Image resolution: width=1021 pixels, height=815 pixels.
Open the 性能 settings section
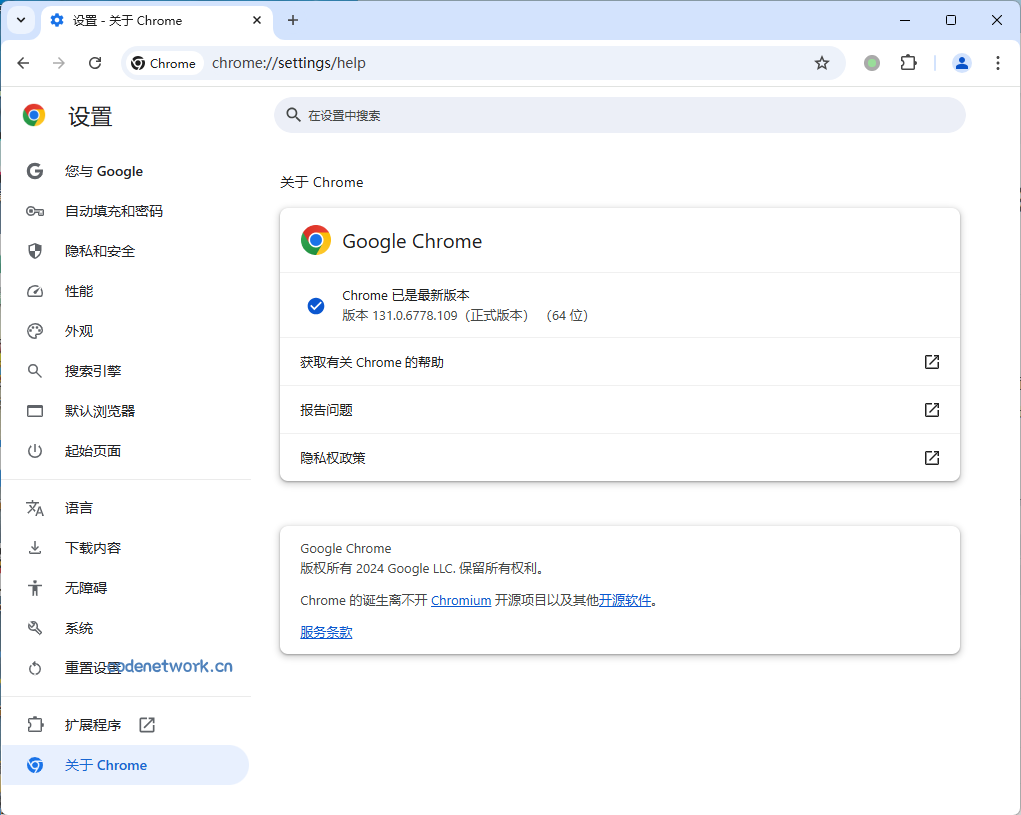click(80, 291)
